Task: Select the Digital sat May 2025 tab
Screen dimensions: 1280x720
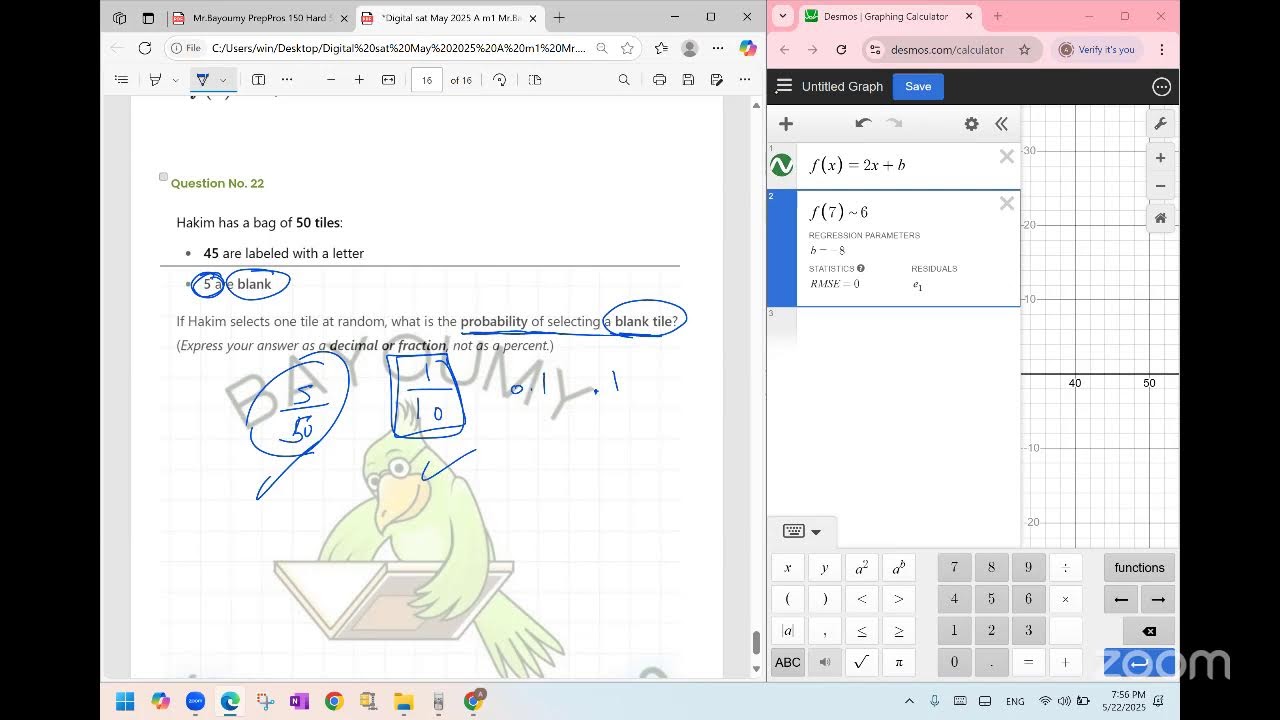Action: pyautogui.click(x=449, y=18)
